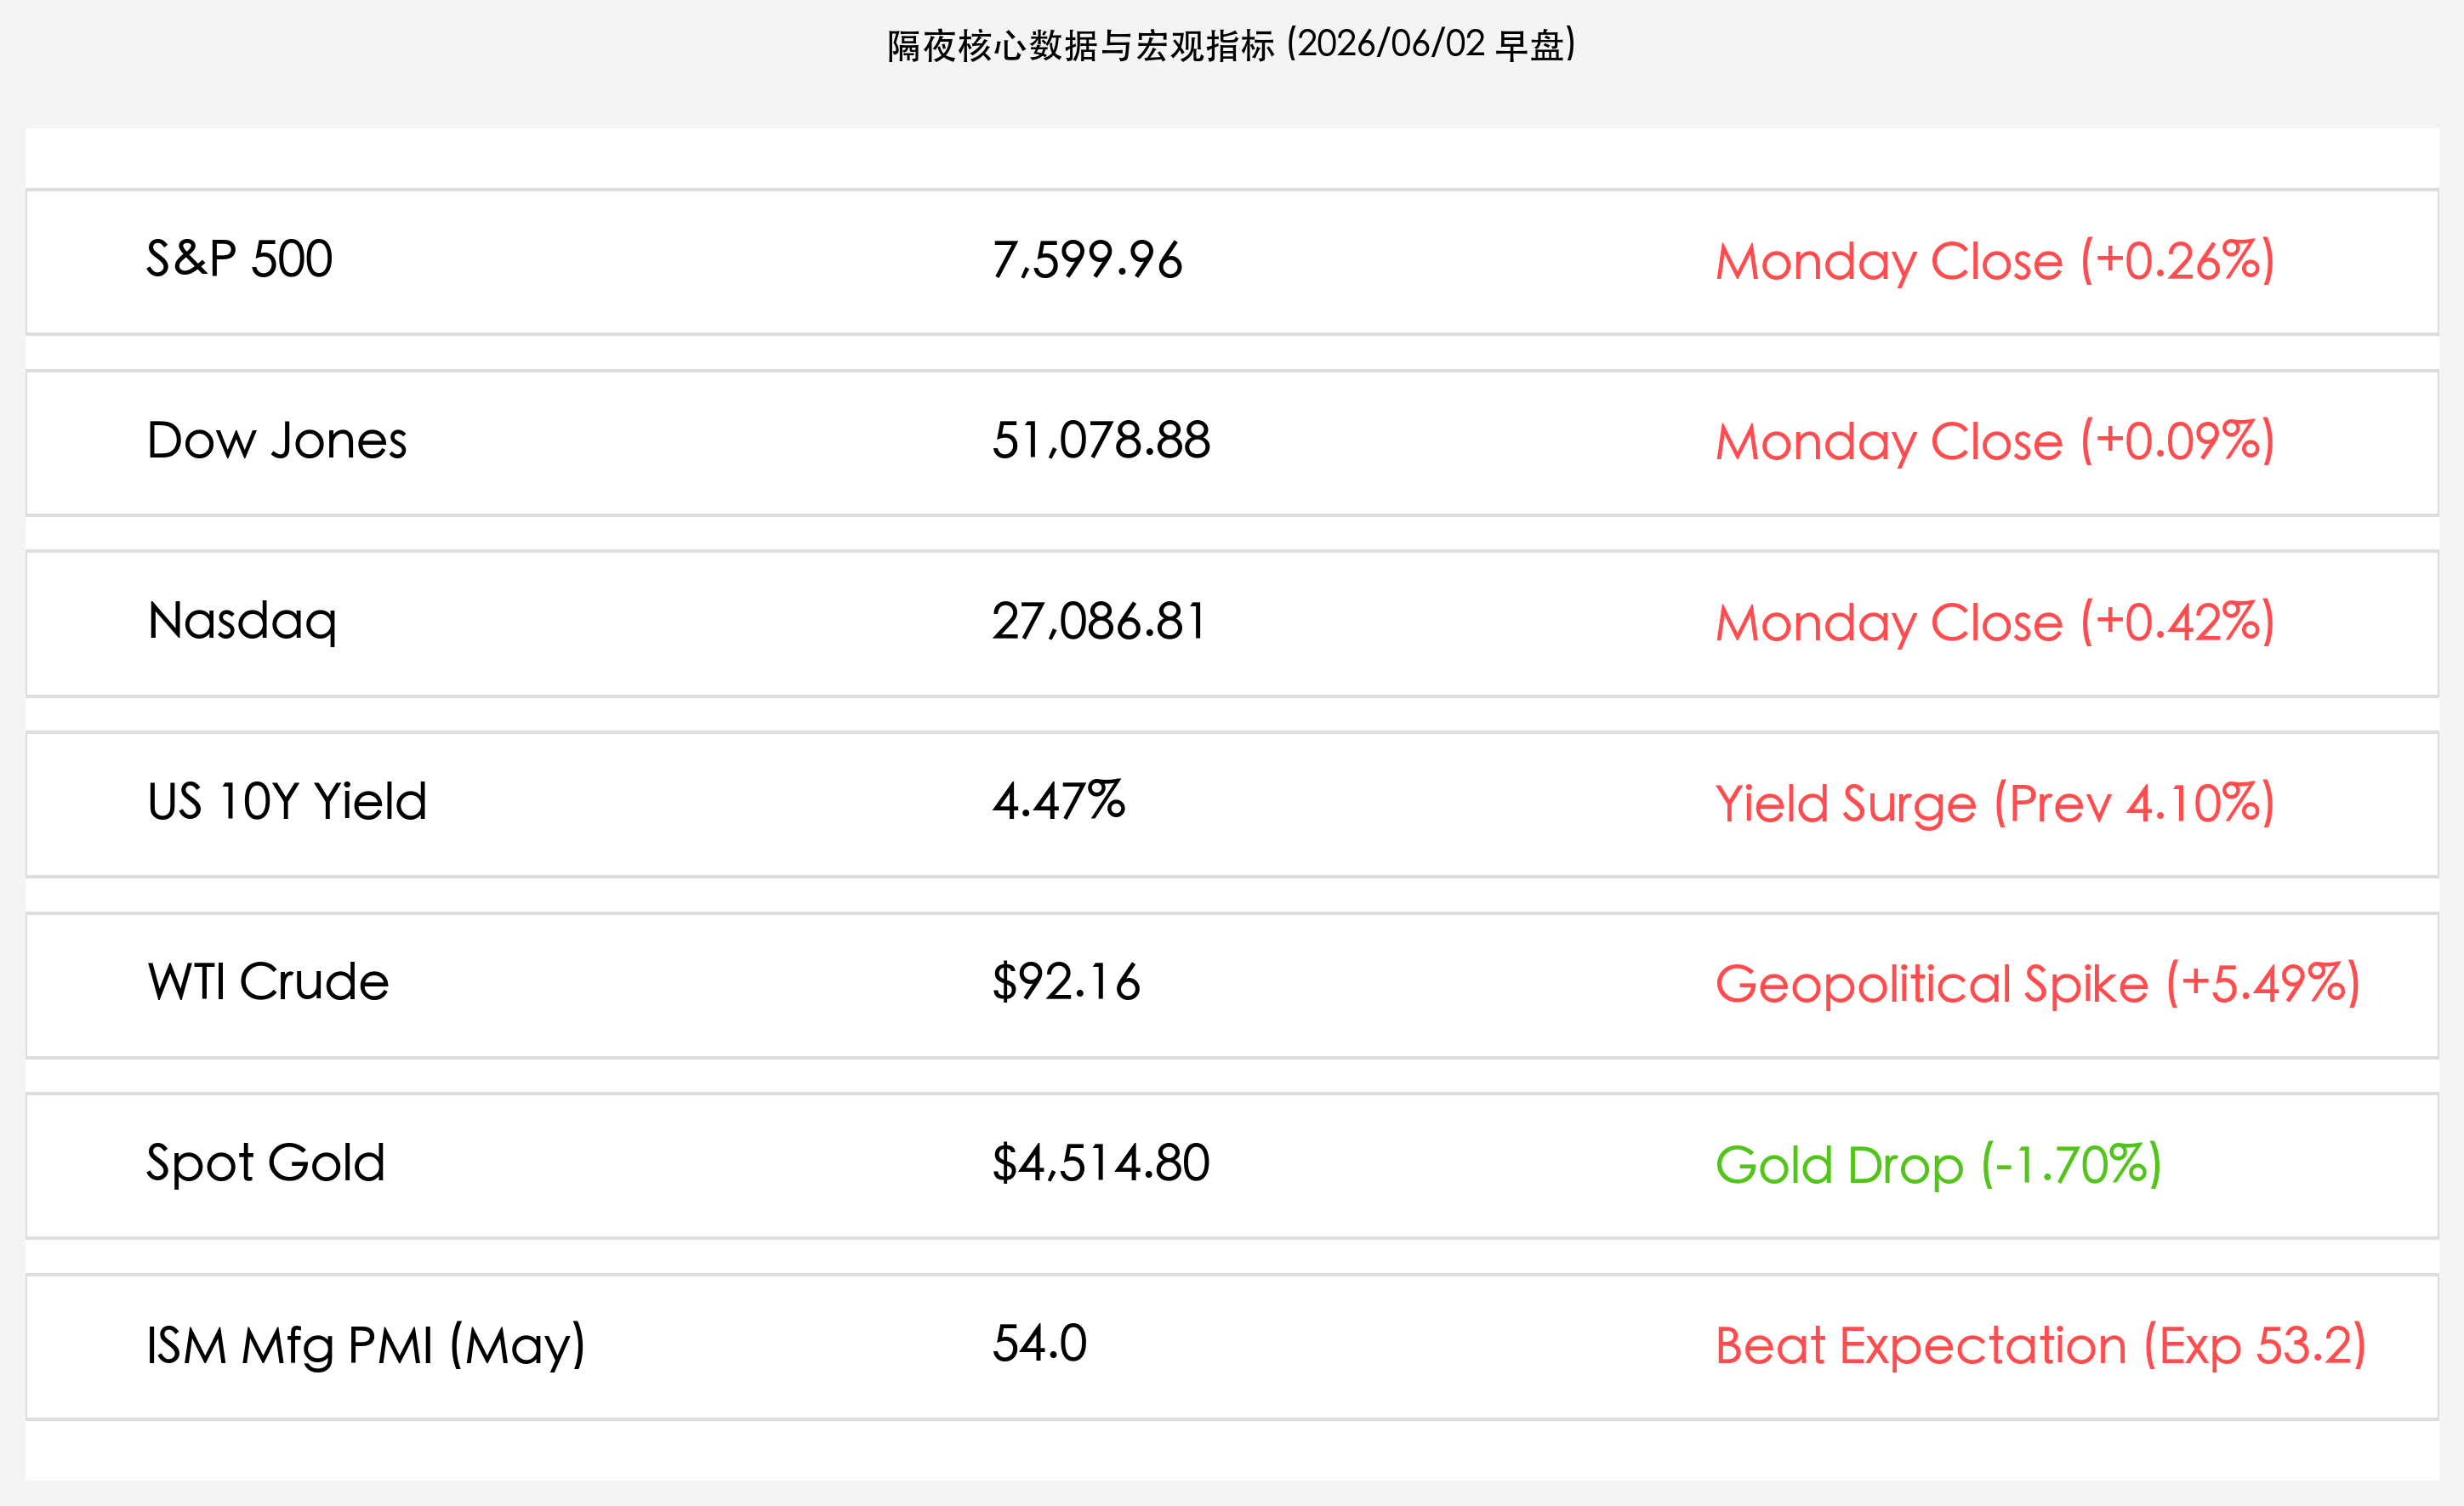This screenshot has width=2464, height=1506.
Task: Click Monday Close (+0.26%) status text
Action: pyautogui.click(x=1995, y=261)
